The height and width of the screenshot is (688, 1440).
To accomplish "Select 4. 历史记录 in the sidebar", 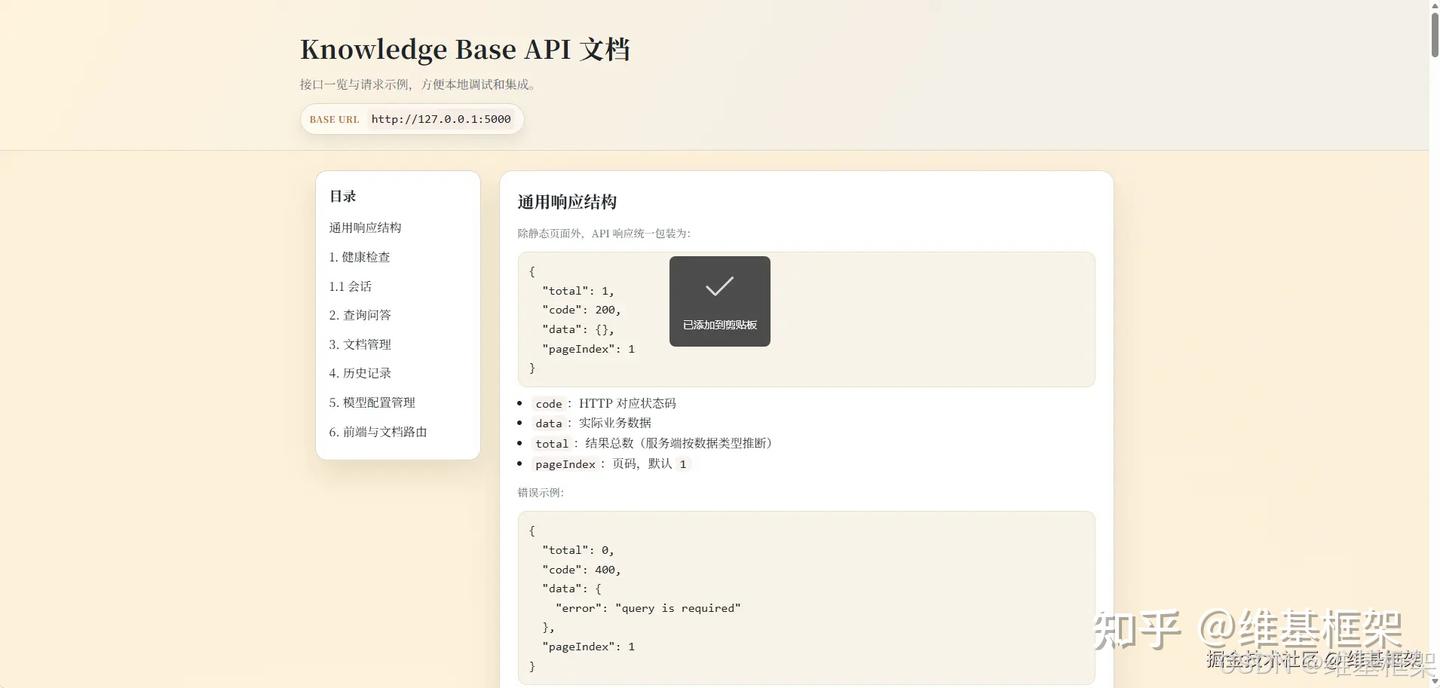I will (x=360, y=373).
